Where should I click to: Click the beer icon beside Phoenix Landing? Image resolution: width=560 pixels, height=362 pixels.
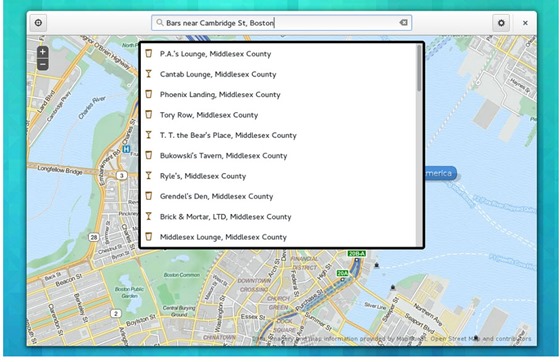coord(149,94)
